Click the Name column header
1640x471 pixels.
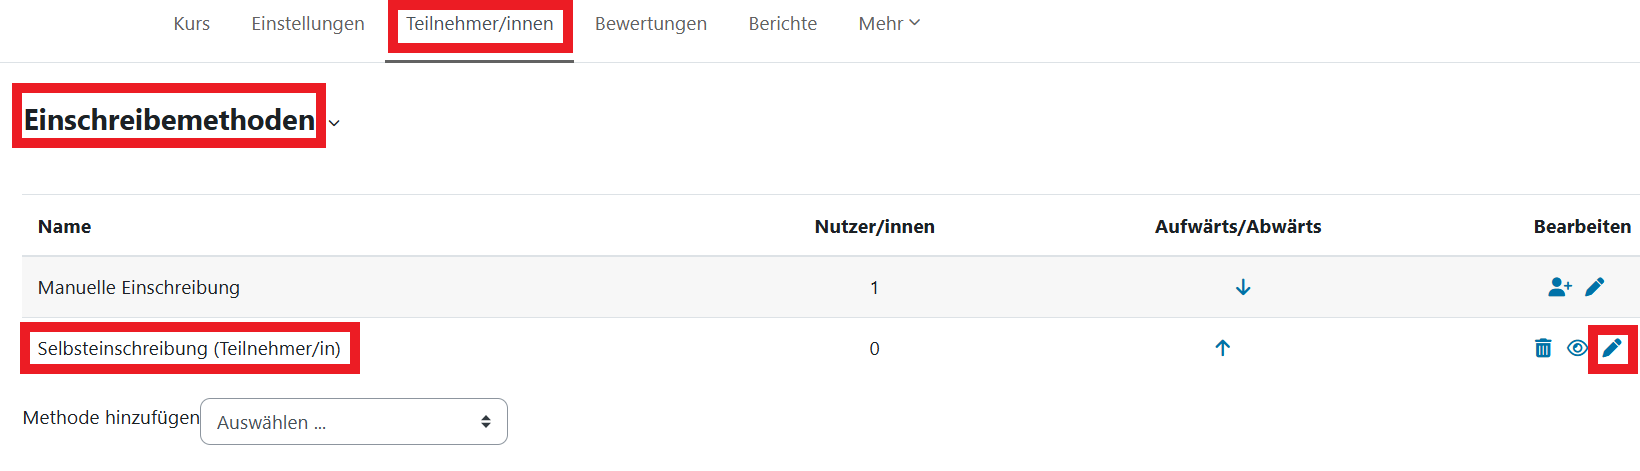click(65, 227)
